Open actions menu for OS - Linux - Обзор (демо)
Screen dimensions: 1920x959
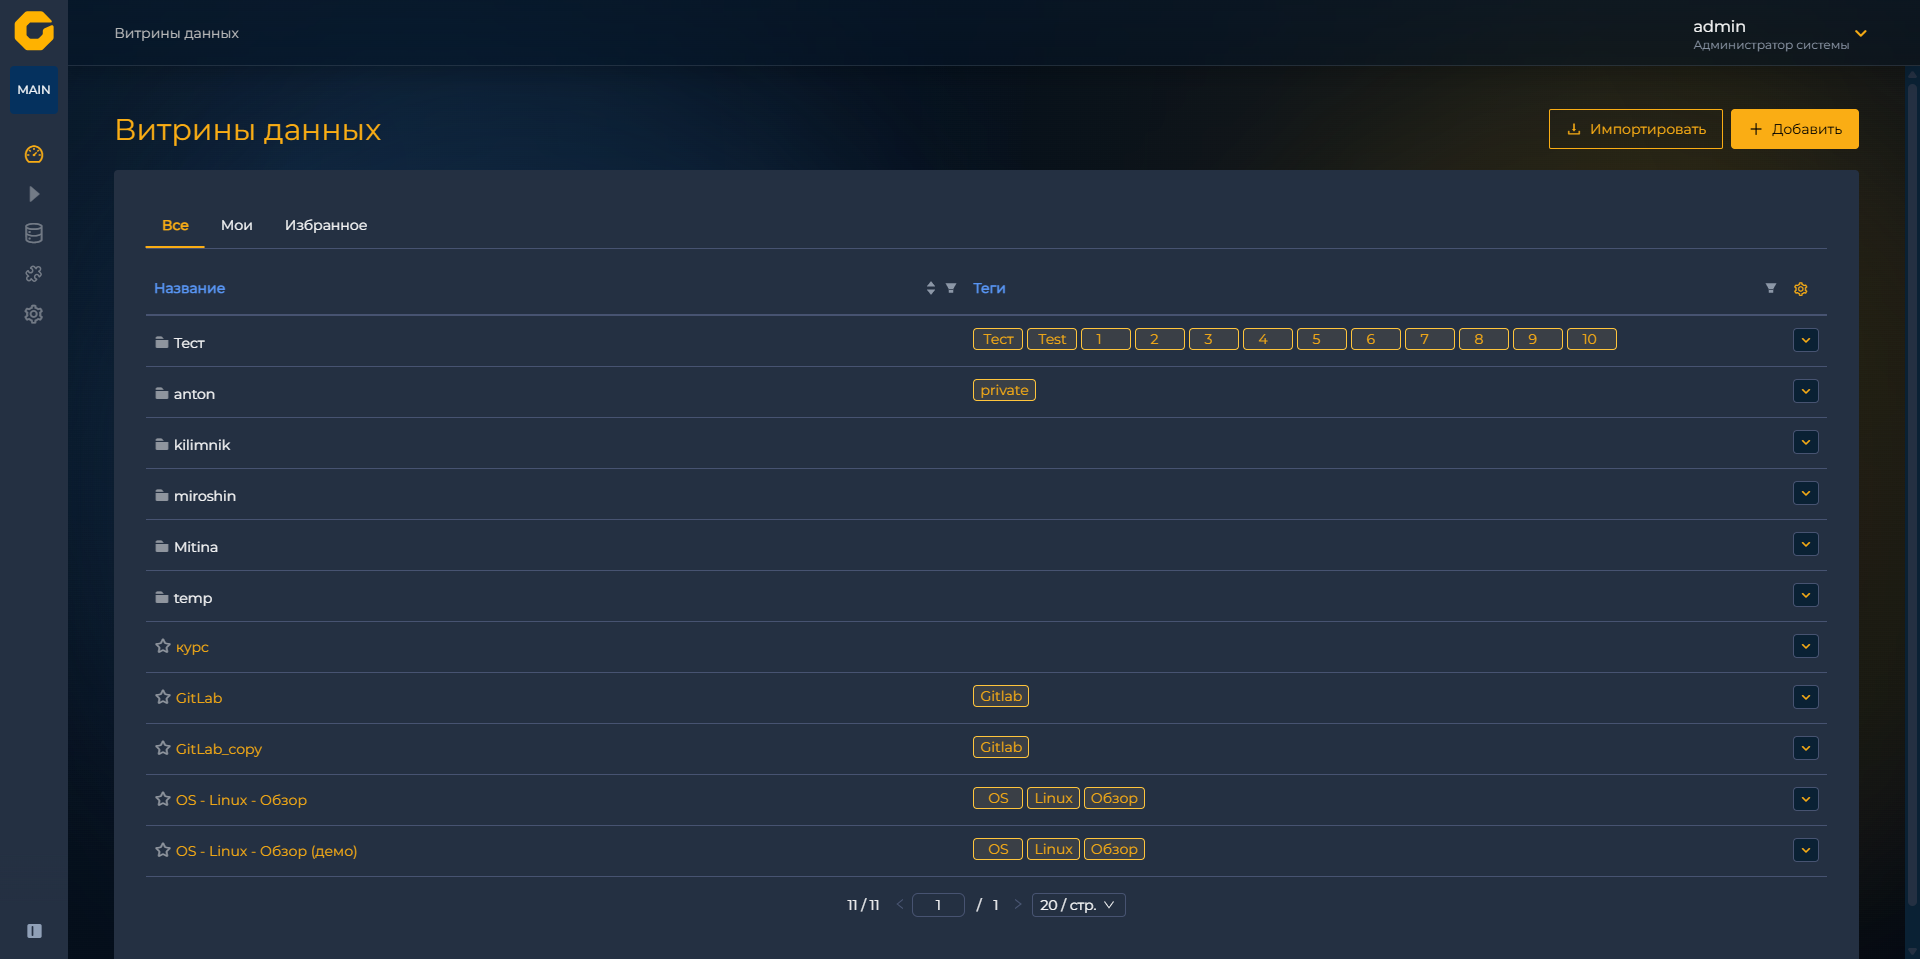(1806, 850)
